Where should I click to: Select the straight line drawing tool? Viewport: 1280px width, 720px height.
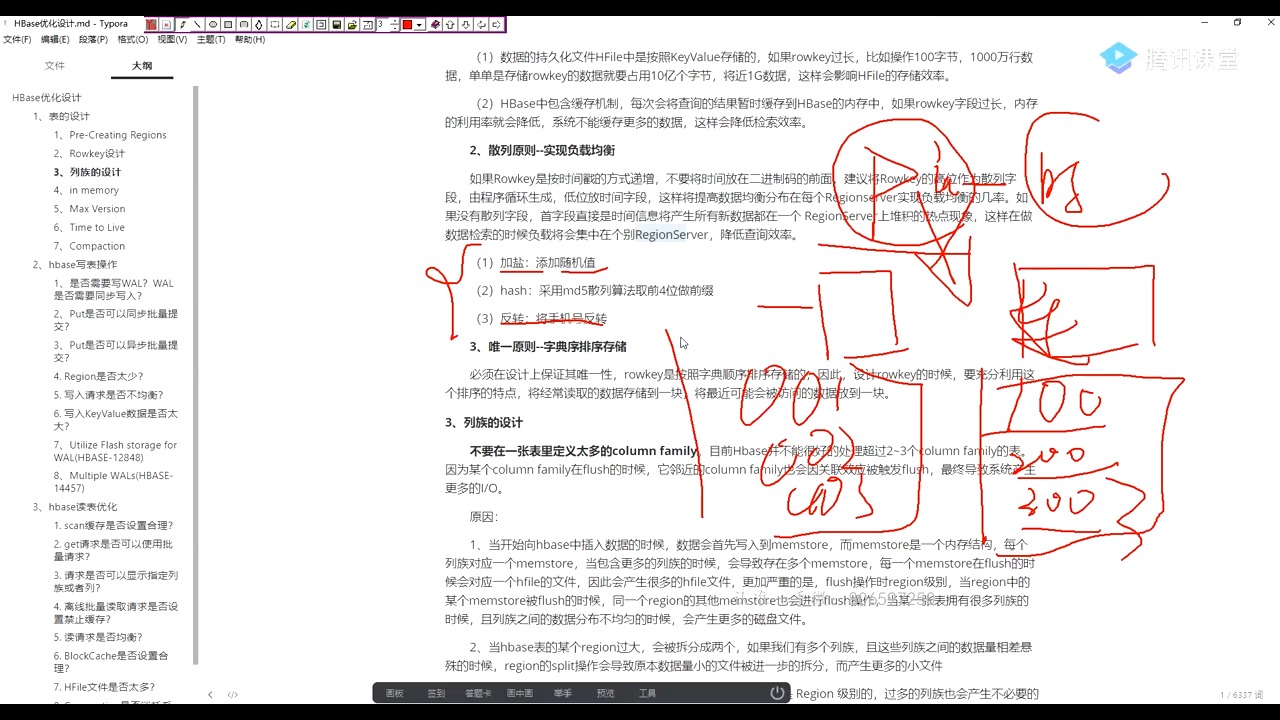click(x=198, y=24)
